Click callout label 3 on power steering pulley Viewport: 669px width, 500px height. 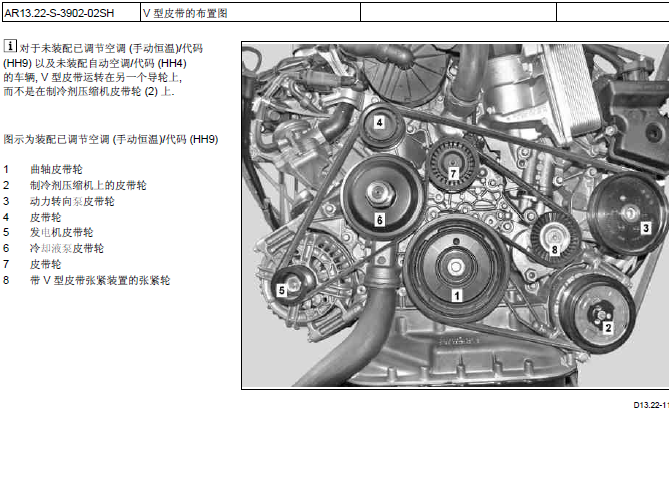tap(646, 228)
